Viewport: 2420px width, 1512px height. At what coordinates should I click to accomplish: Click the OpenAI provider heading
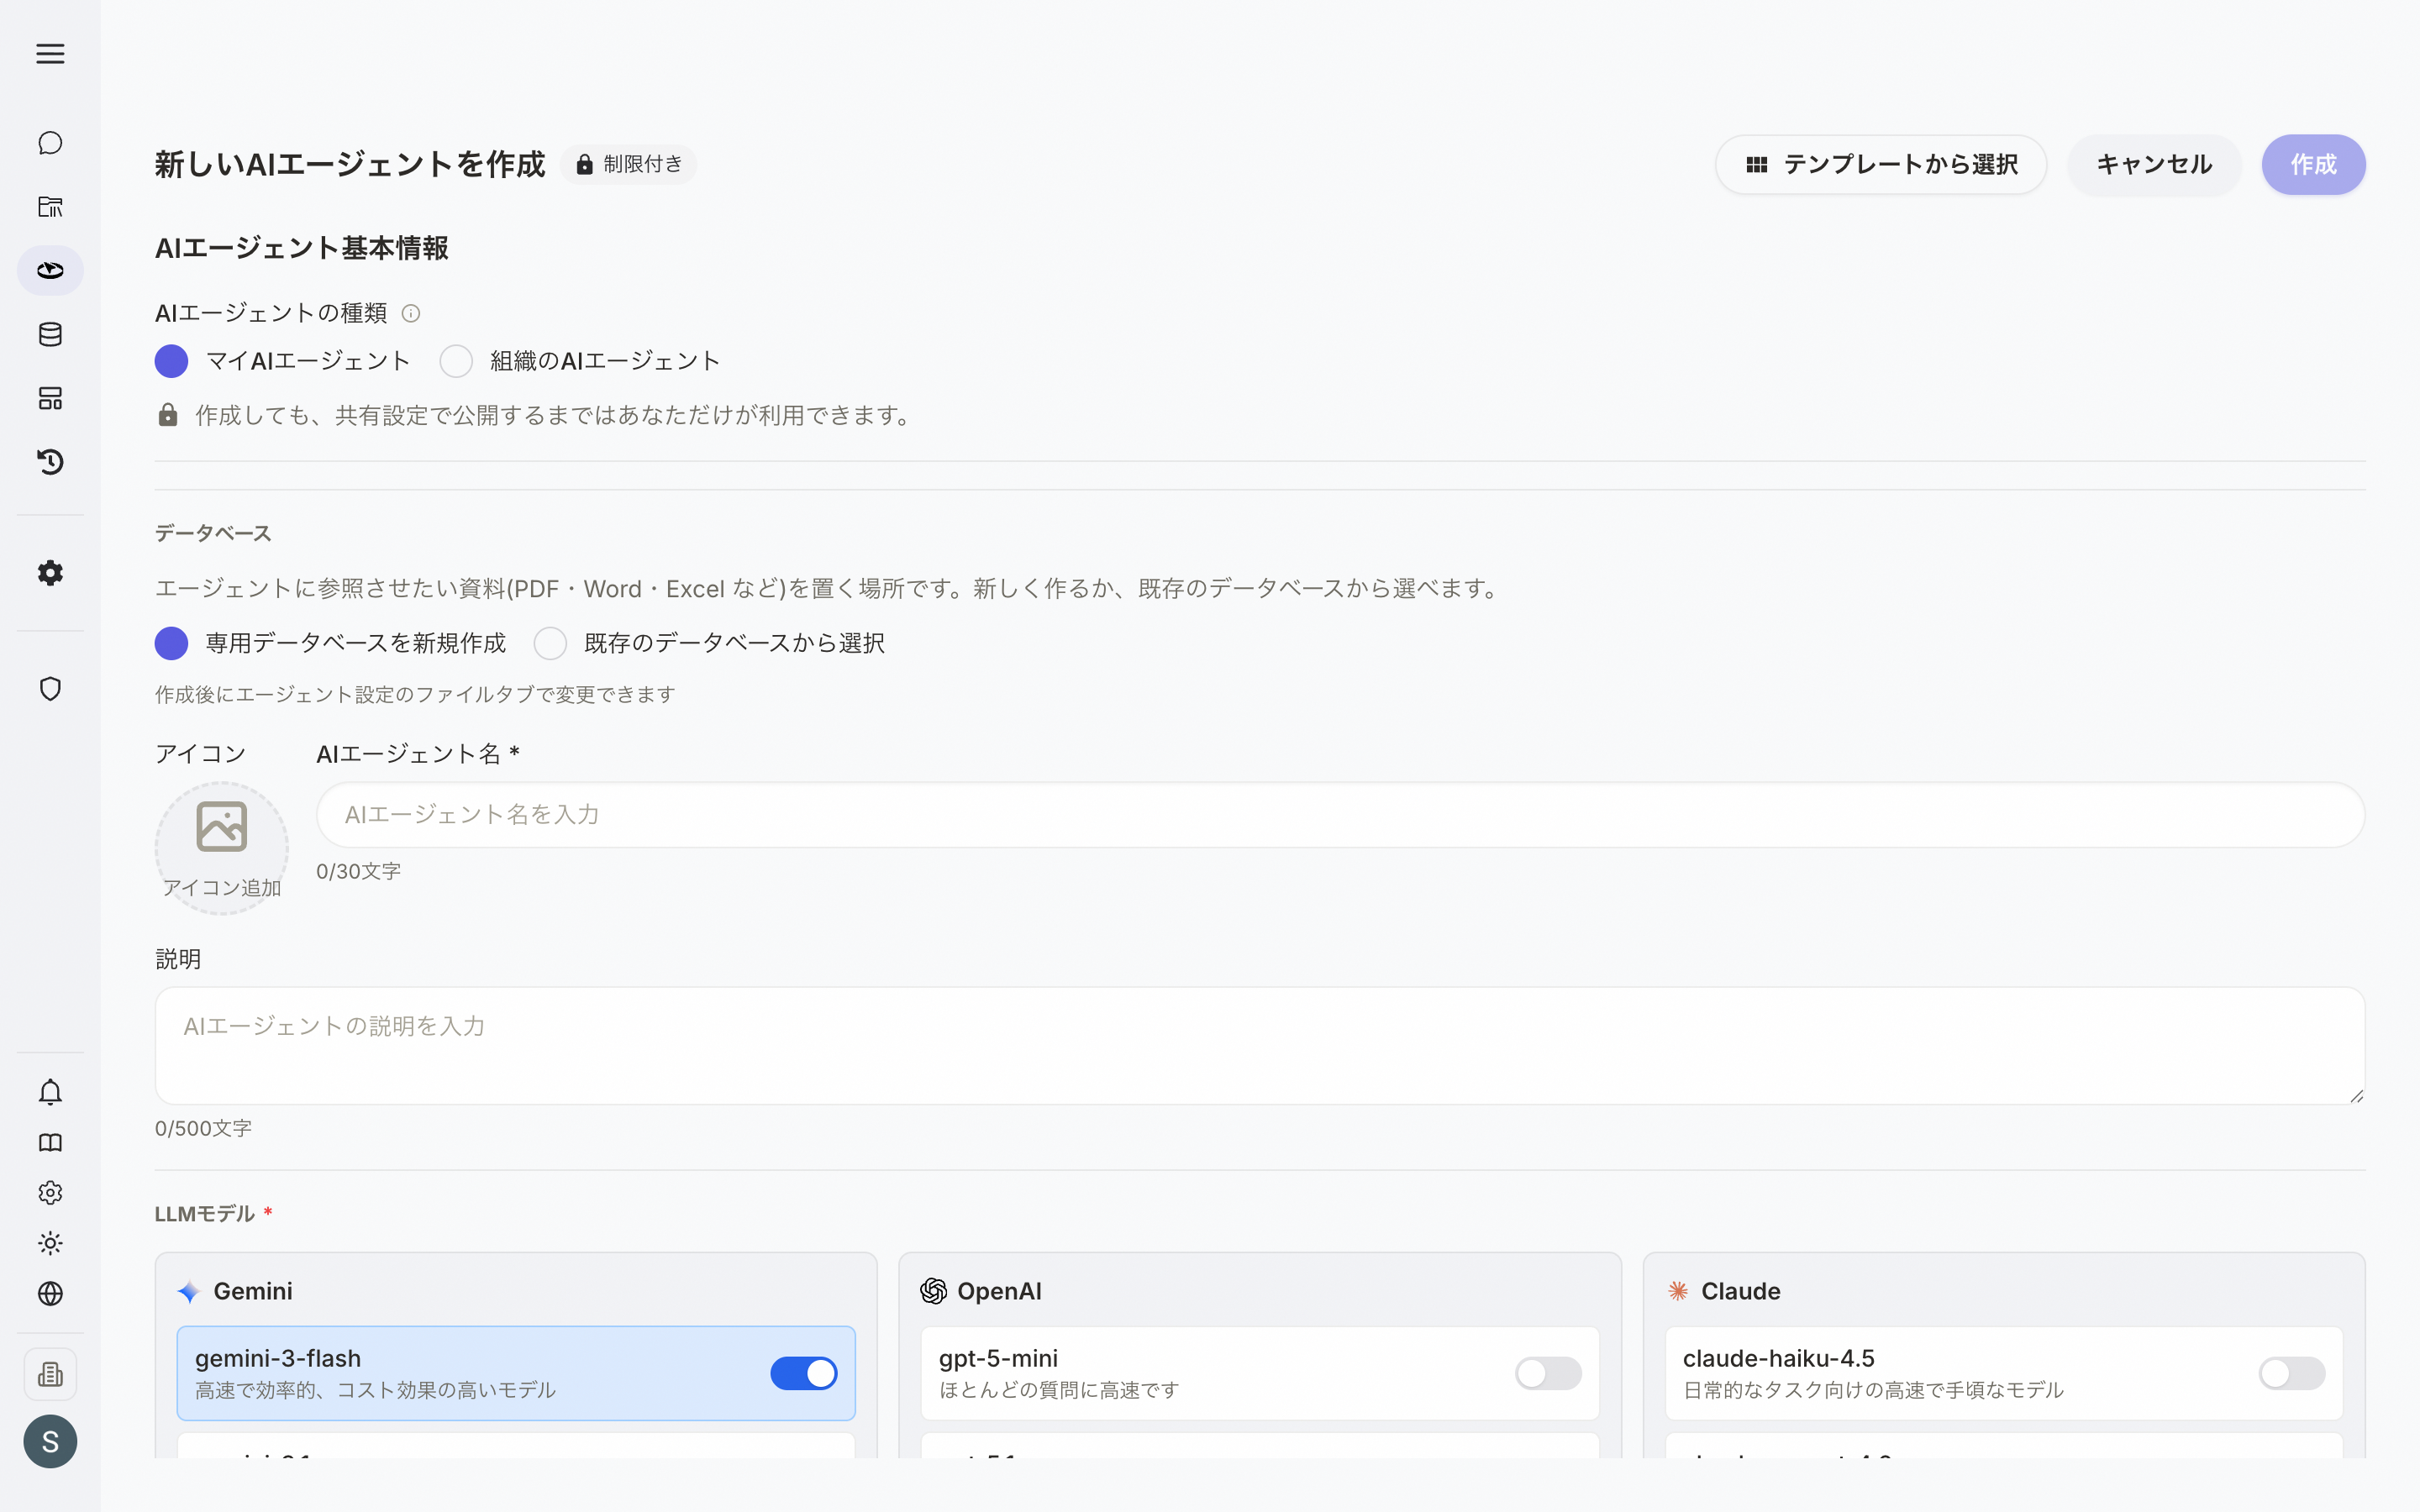click(x=981, y=1291)
